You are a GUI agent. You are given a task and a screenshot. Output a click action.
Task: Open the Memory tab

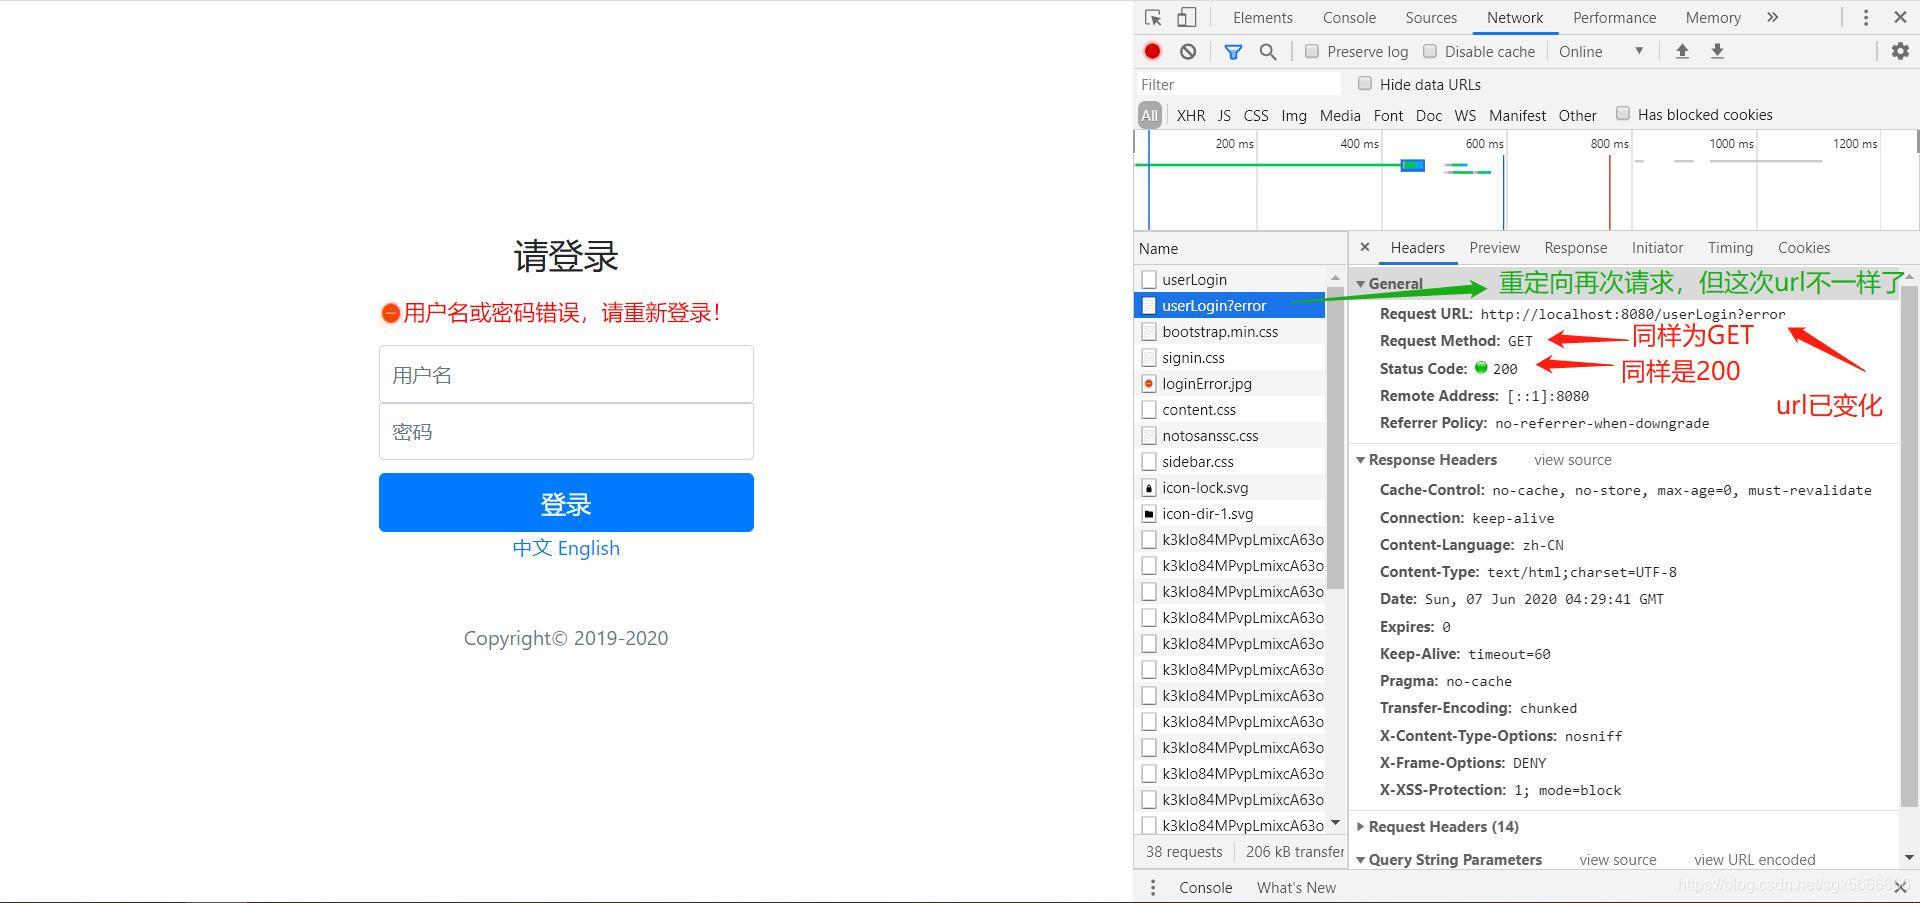(1713, 18)
